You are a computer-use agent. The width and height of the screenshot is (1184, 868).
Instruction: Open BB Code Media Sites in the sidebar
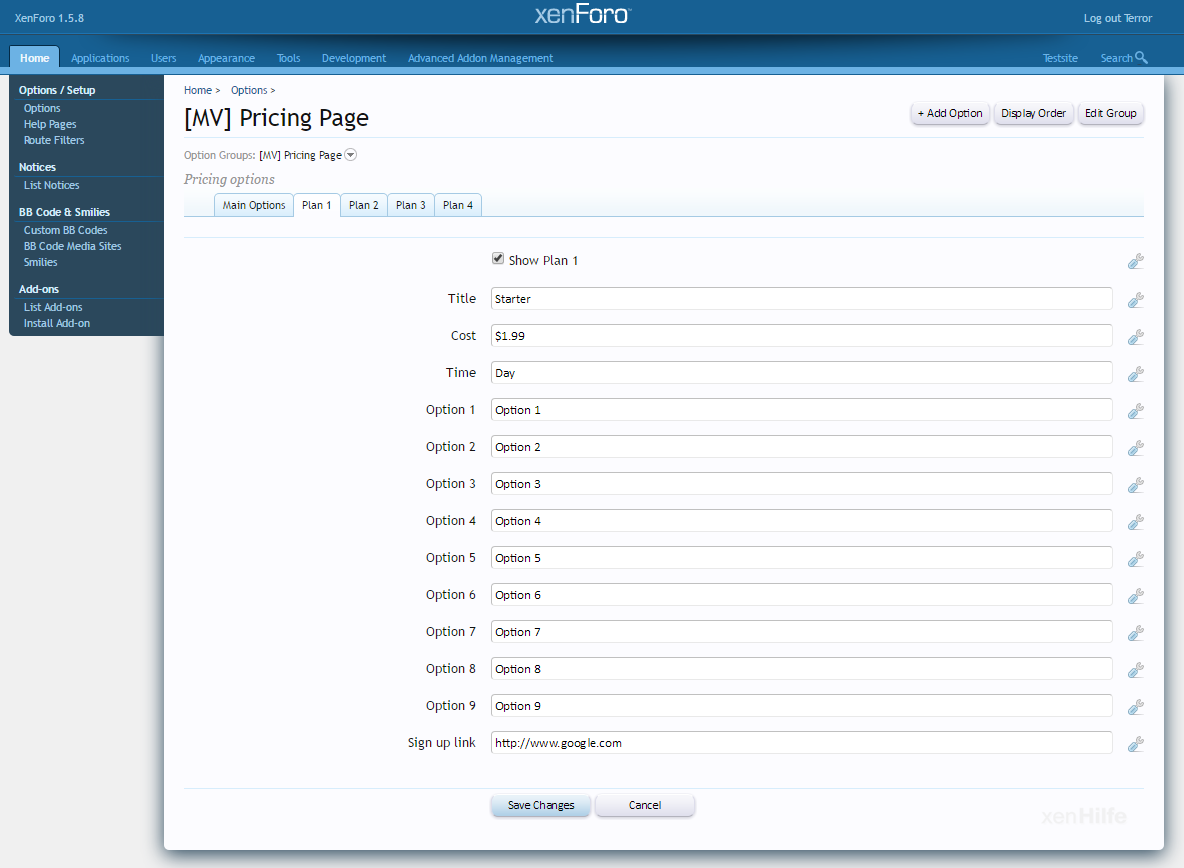[x=72, y=246]
